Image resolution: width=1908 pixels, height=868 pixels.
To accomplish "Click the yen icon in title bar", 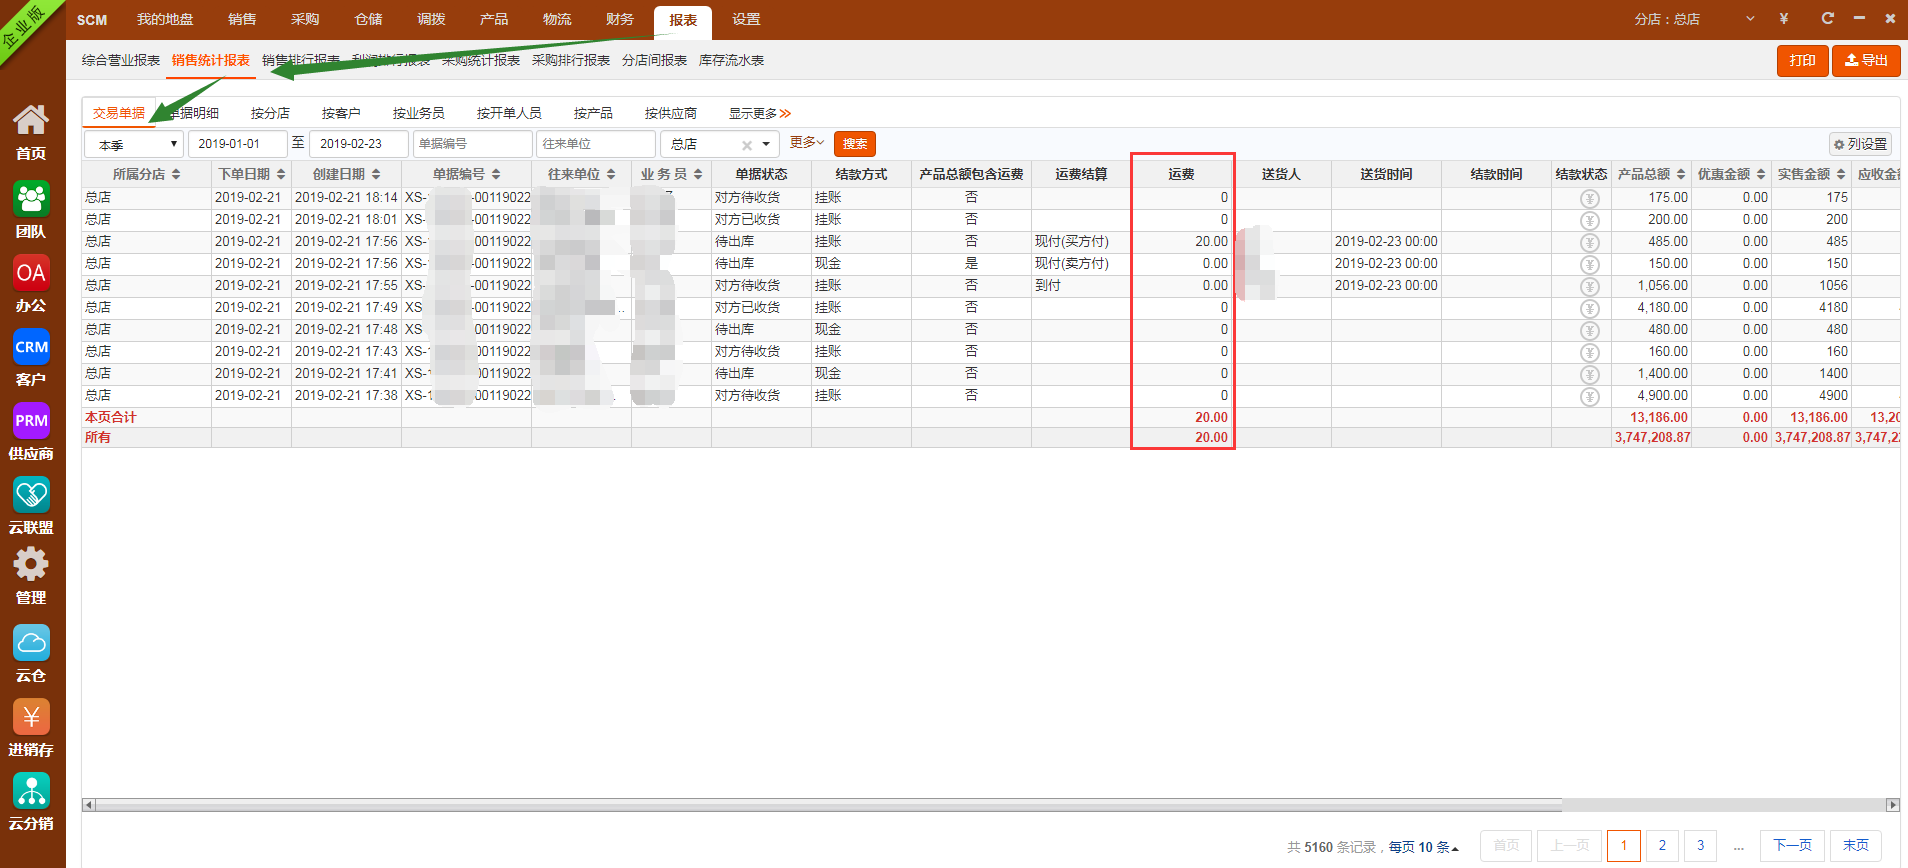I will point(1784,19).
